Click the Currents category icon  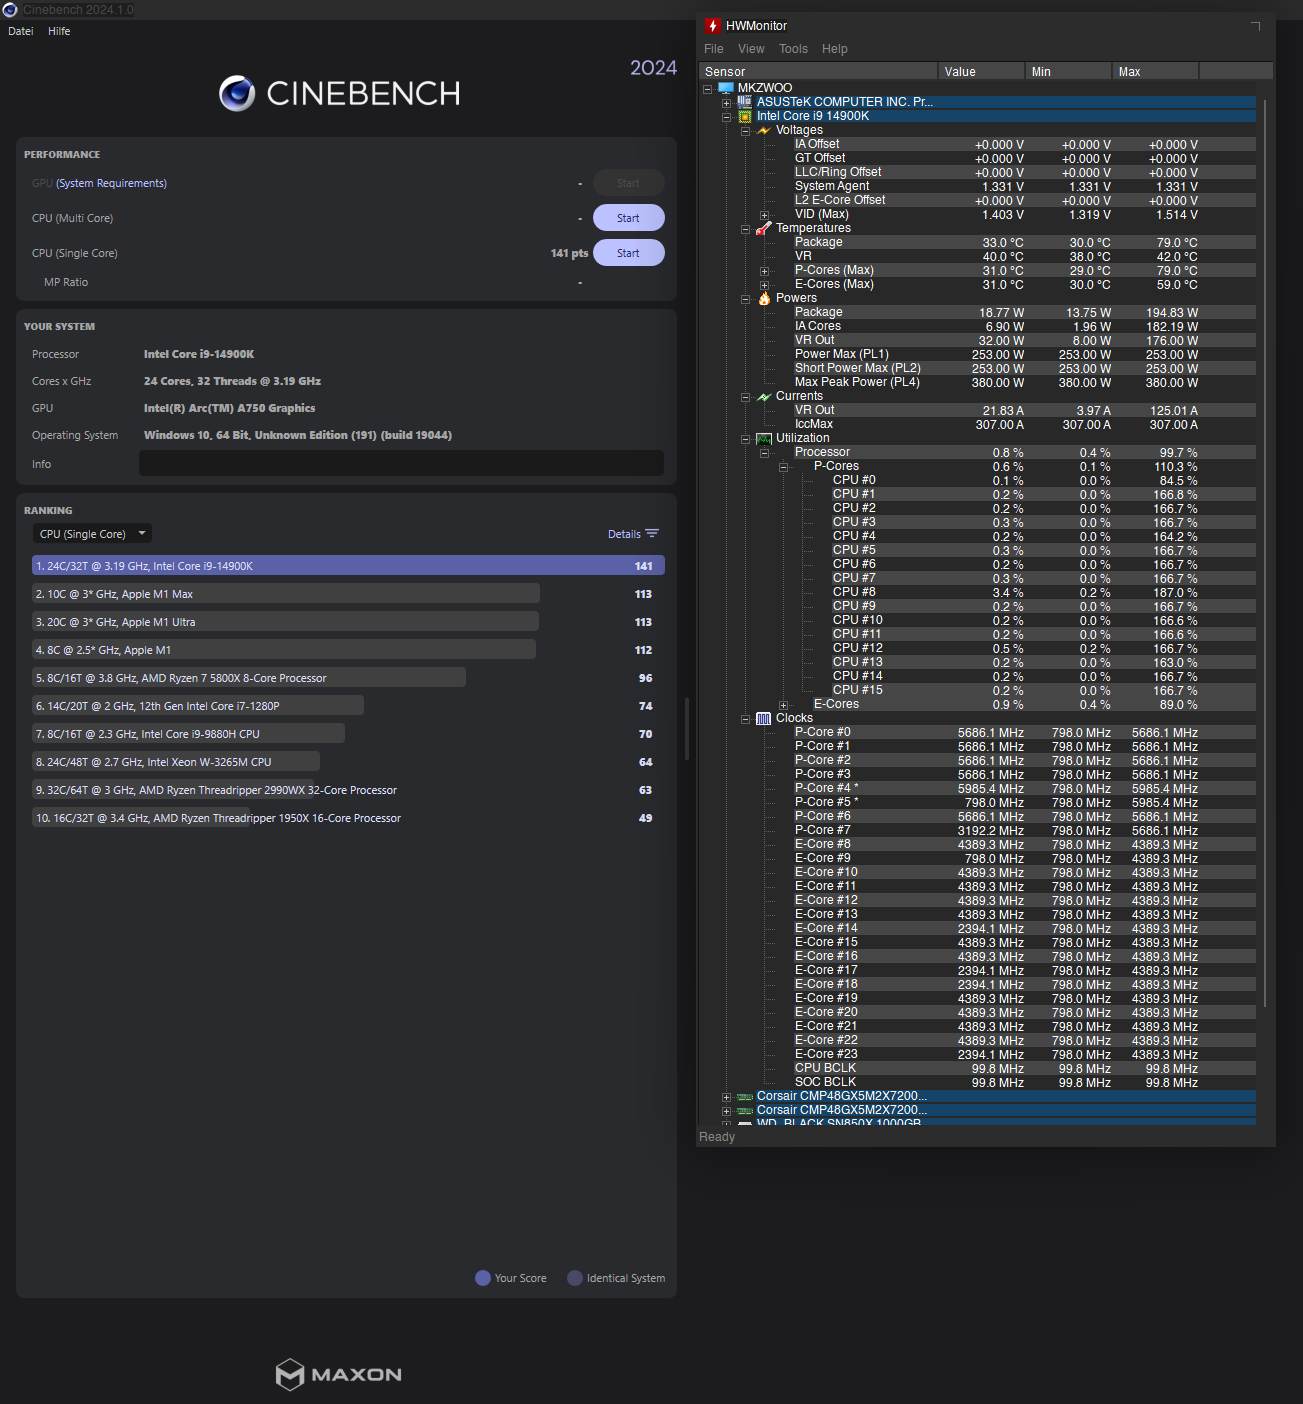(x=764, y=396)
